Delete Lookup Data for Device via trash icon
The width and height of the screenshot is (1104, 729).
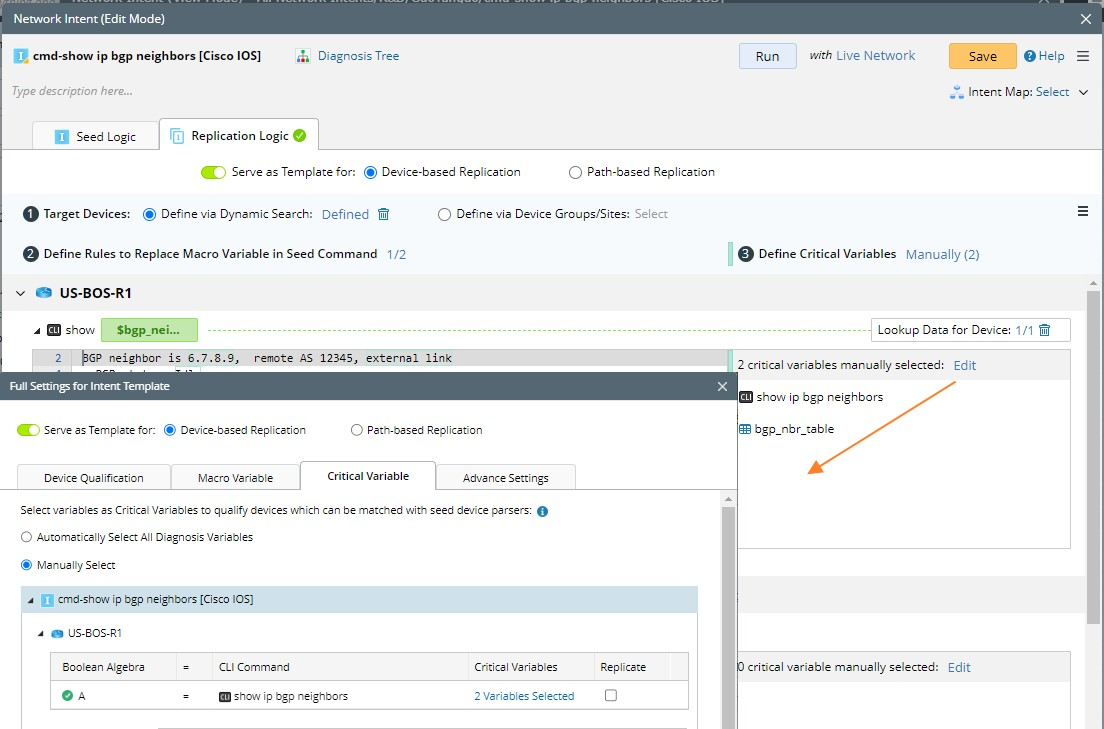coord(1045,330)
